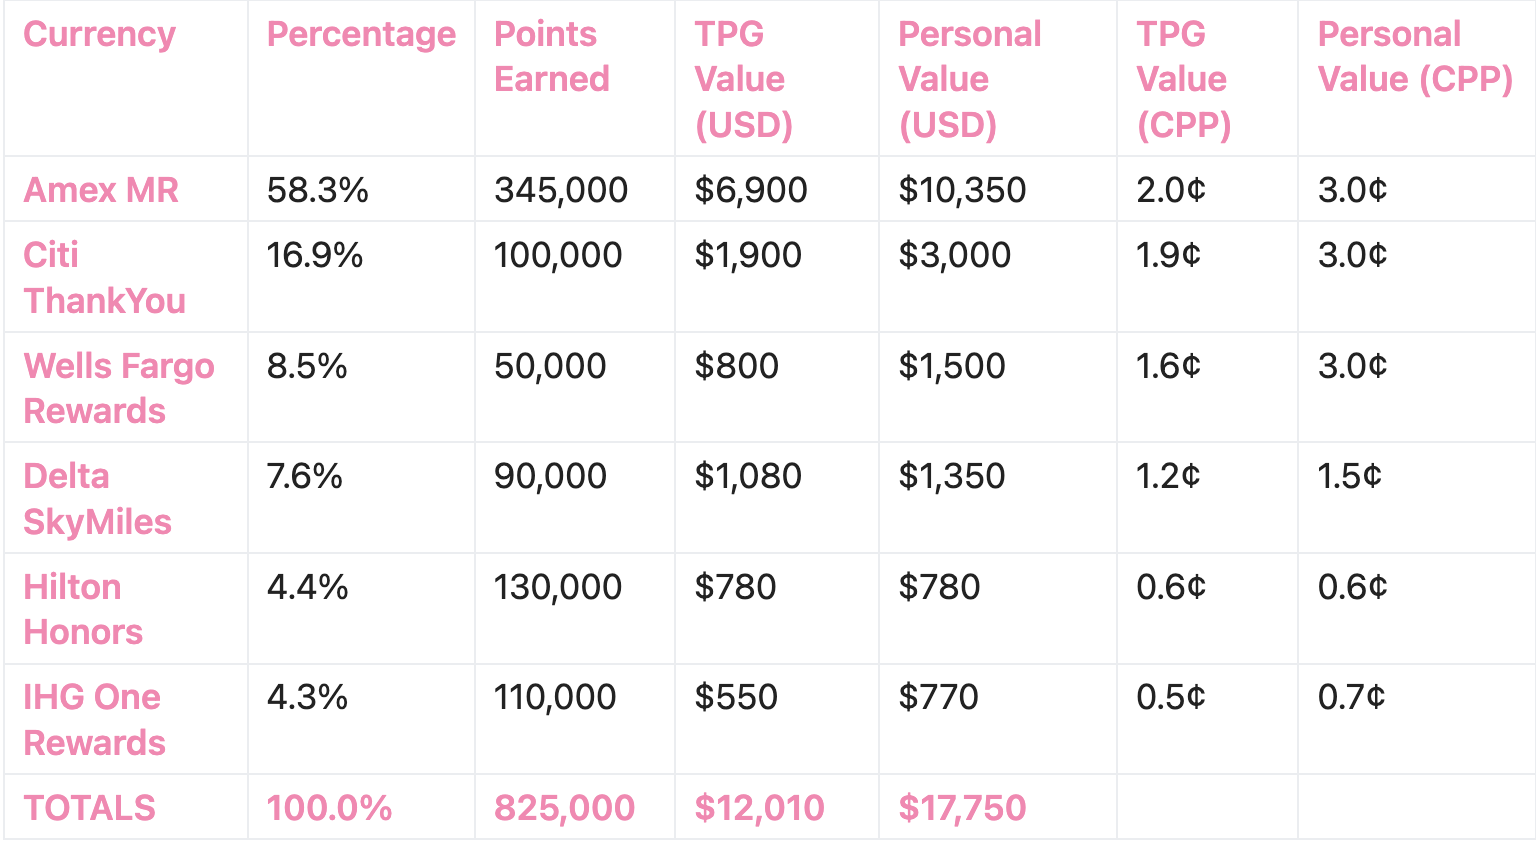Click the Currency column header
The image size is (1536, 842).
pyautogui.click(x=99, y=34)
